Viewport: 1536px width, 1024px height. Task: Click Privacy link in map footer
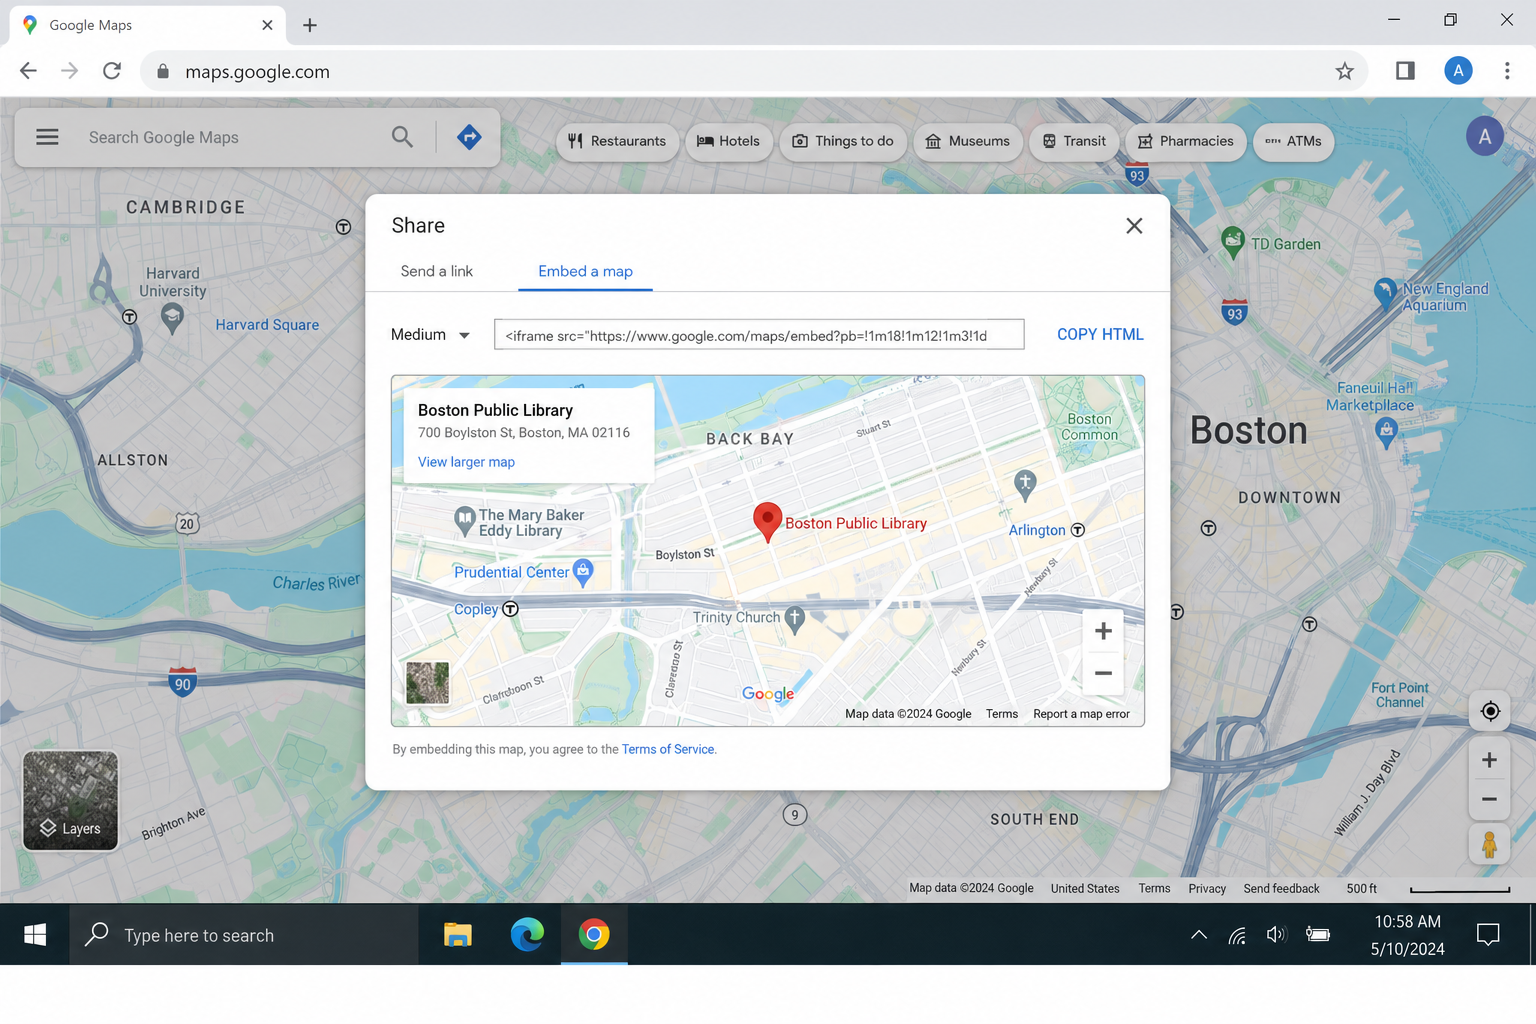pyautogui.click(x=1207, y=888)
